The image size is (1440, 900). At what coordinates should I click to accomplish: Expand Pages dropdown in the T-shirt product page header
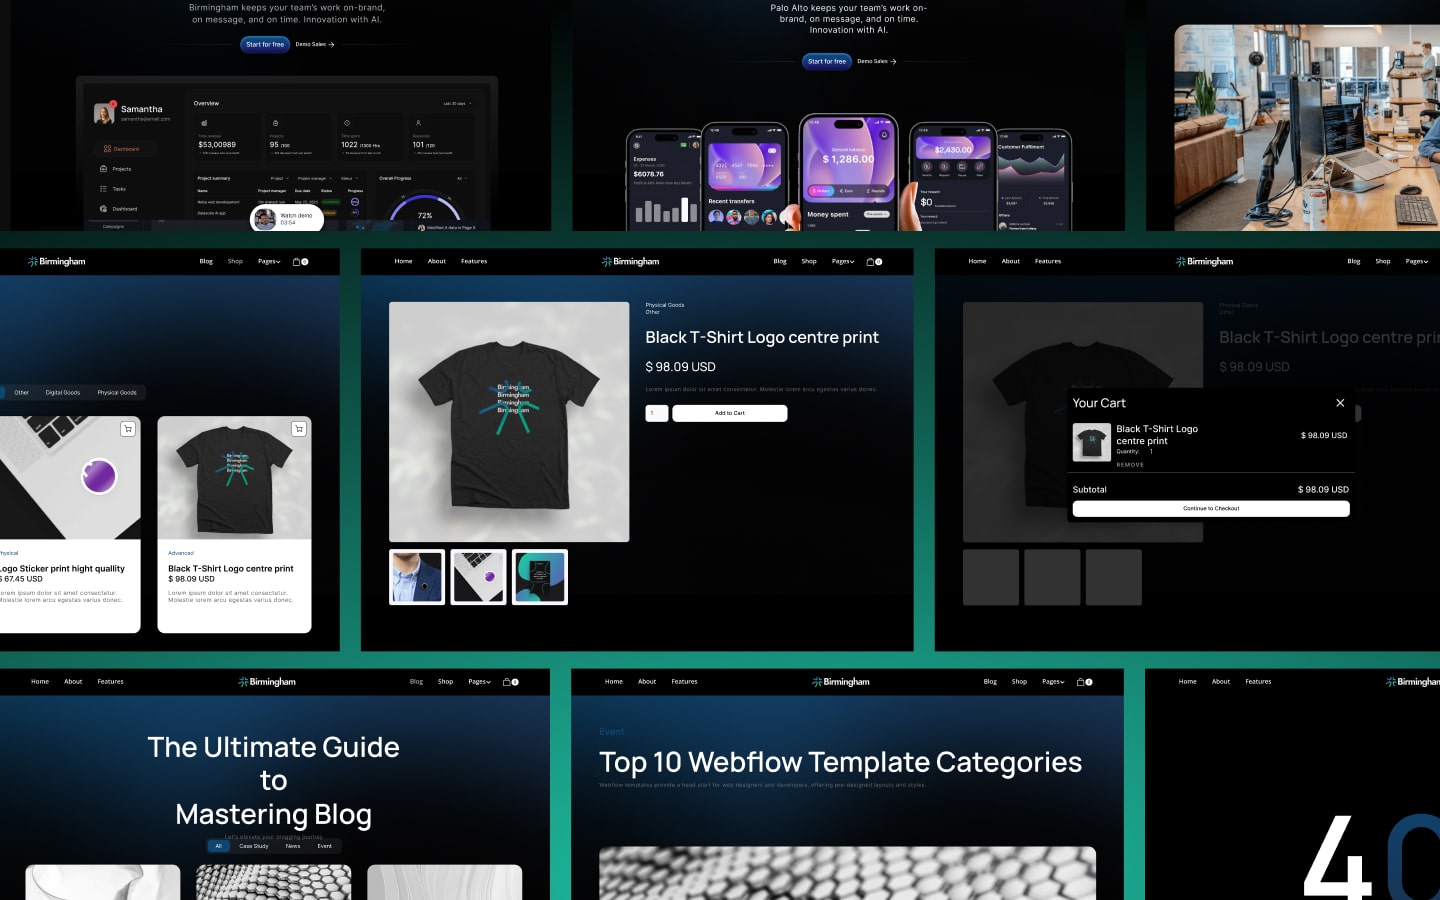tap(843, 262)
